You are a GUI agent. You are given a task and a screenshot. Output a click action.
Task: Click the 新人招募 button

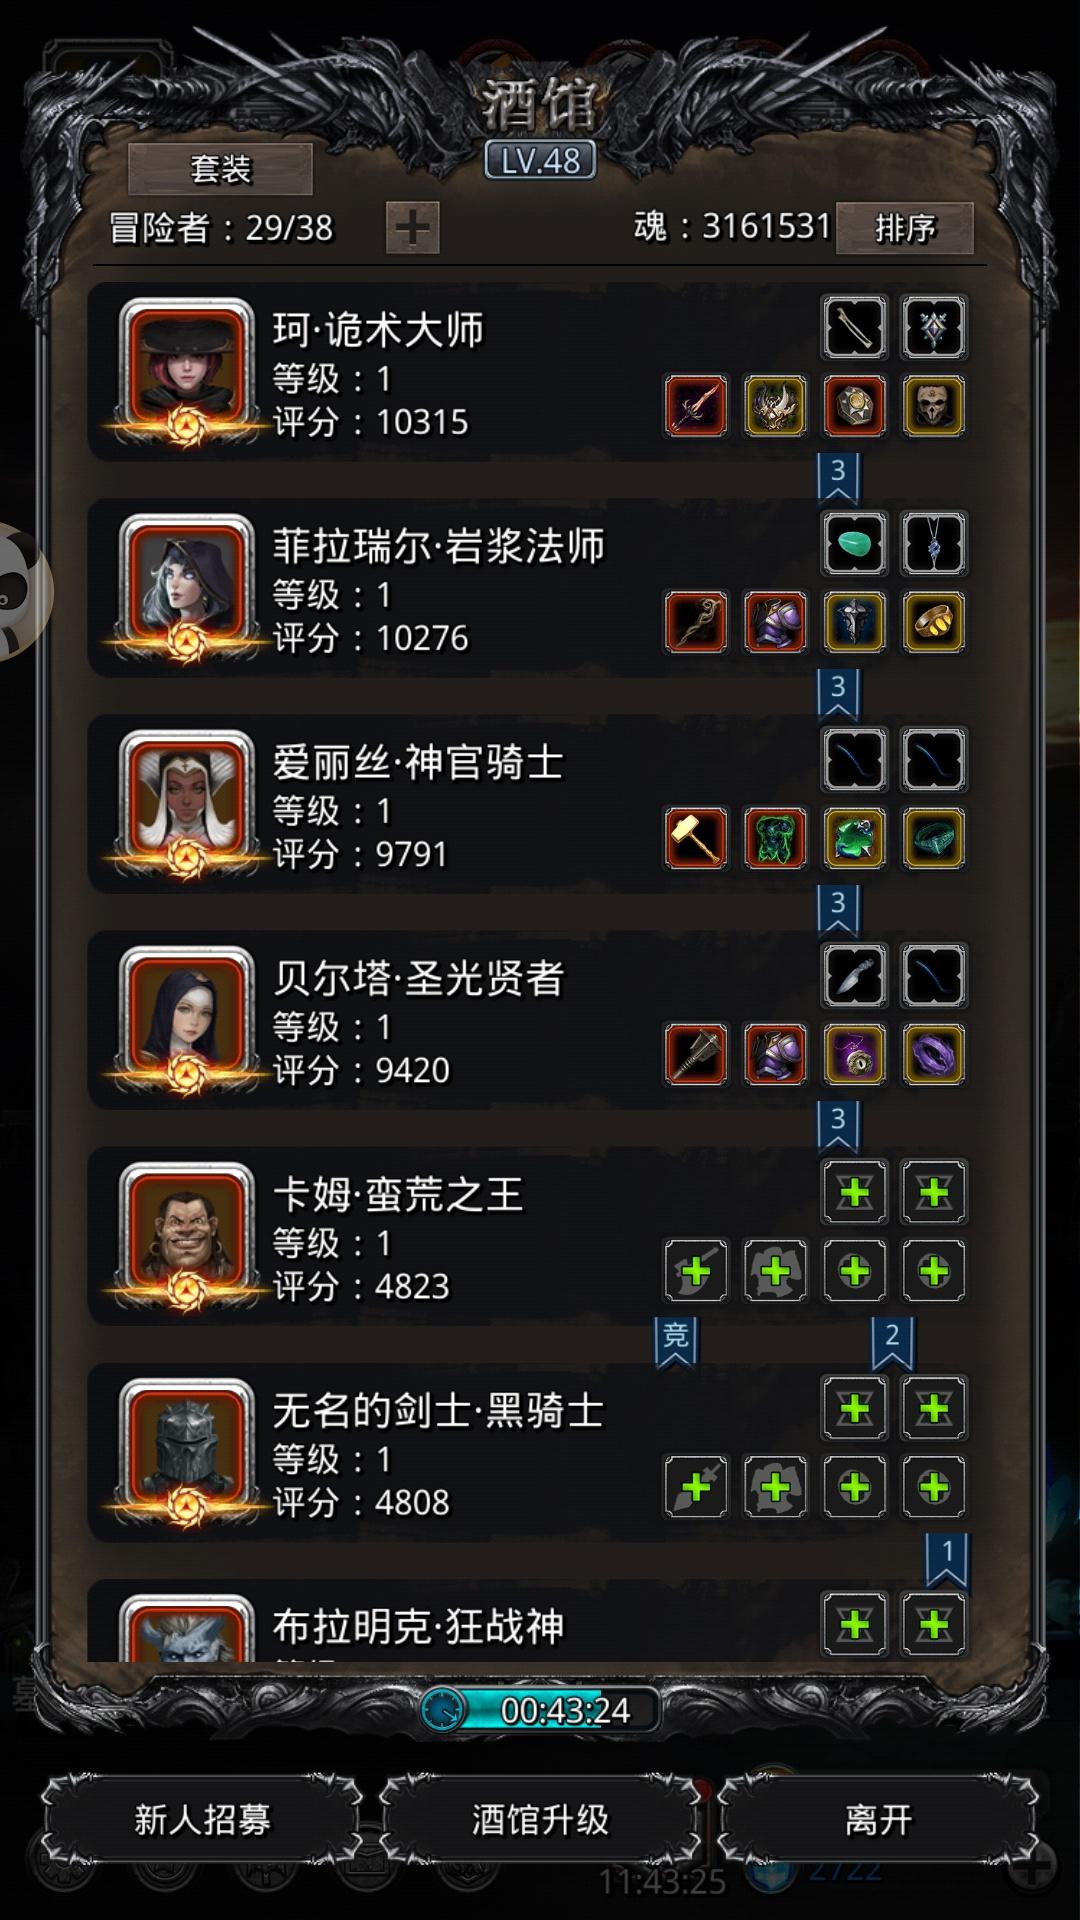click(x=203, y=1819)
